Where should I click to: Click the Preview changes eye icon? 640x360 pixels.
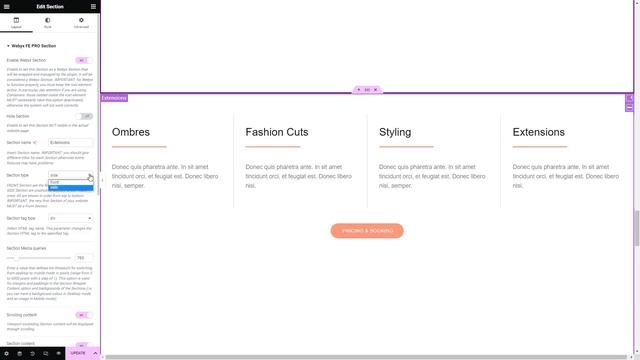click(x=59, y=353)
